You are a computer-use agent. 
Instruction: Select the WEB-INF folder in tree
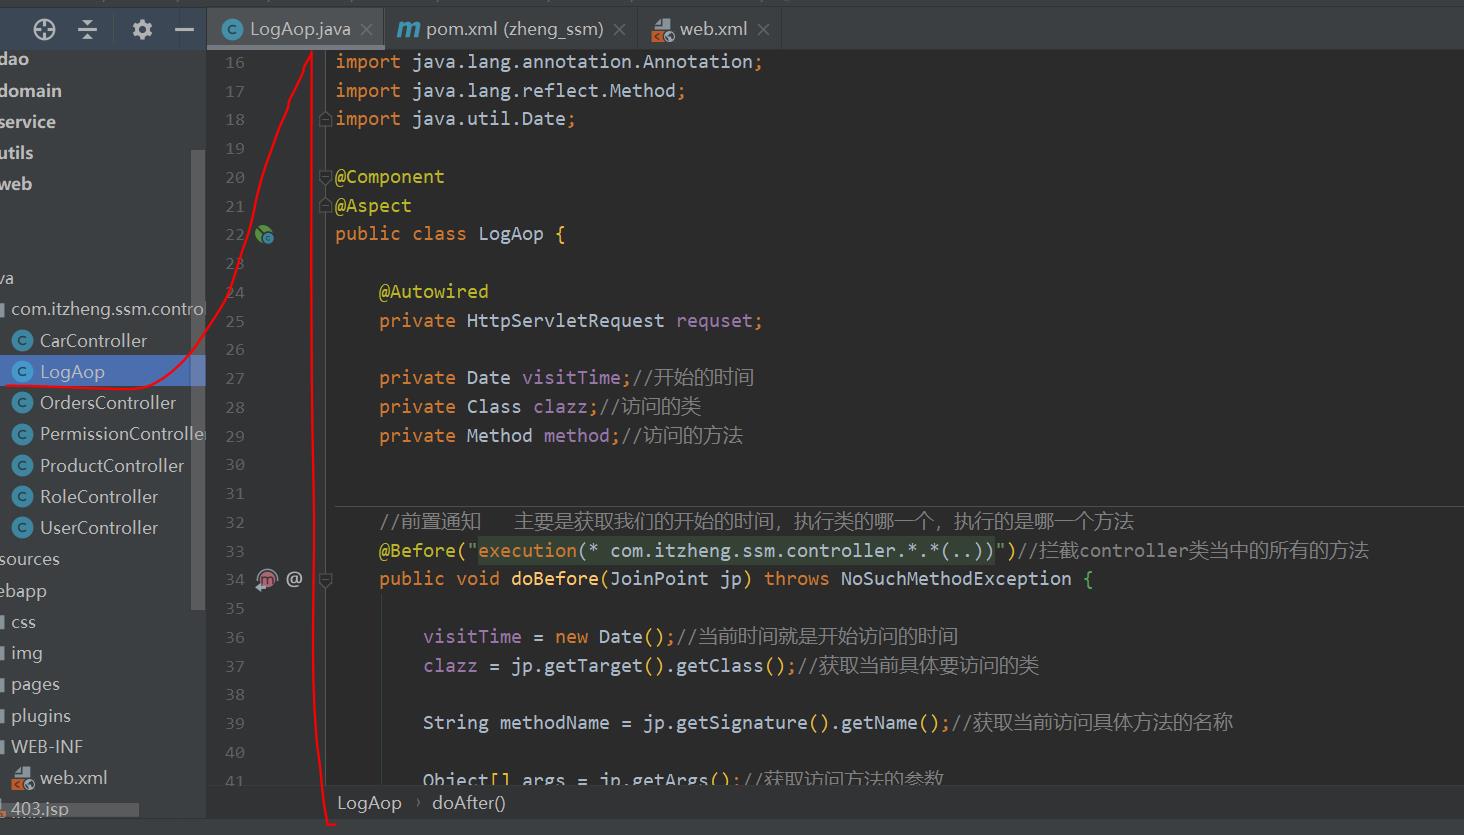point(47,746)
